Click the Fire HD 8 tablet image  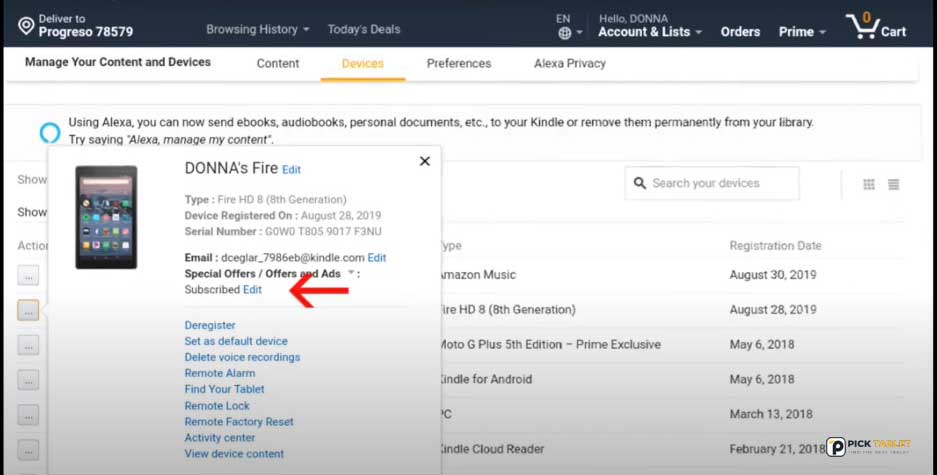click(106, 217)
